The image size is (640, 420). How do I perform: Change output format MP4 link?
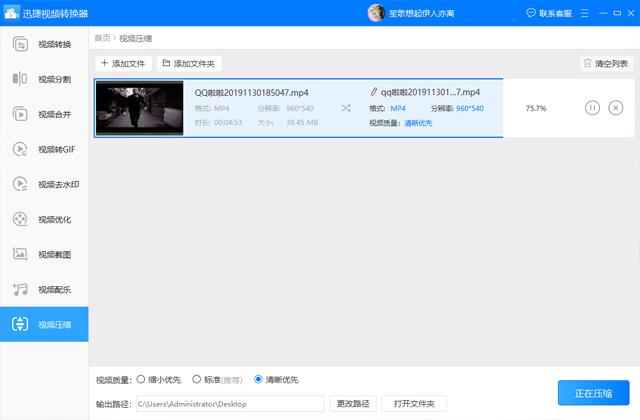point(398,108)
